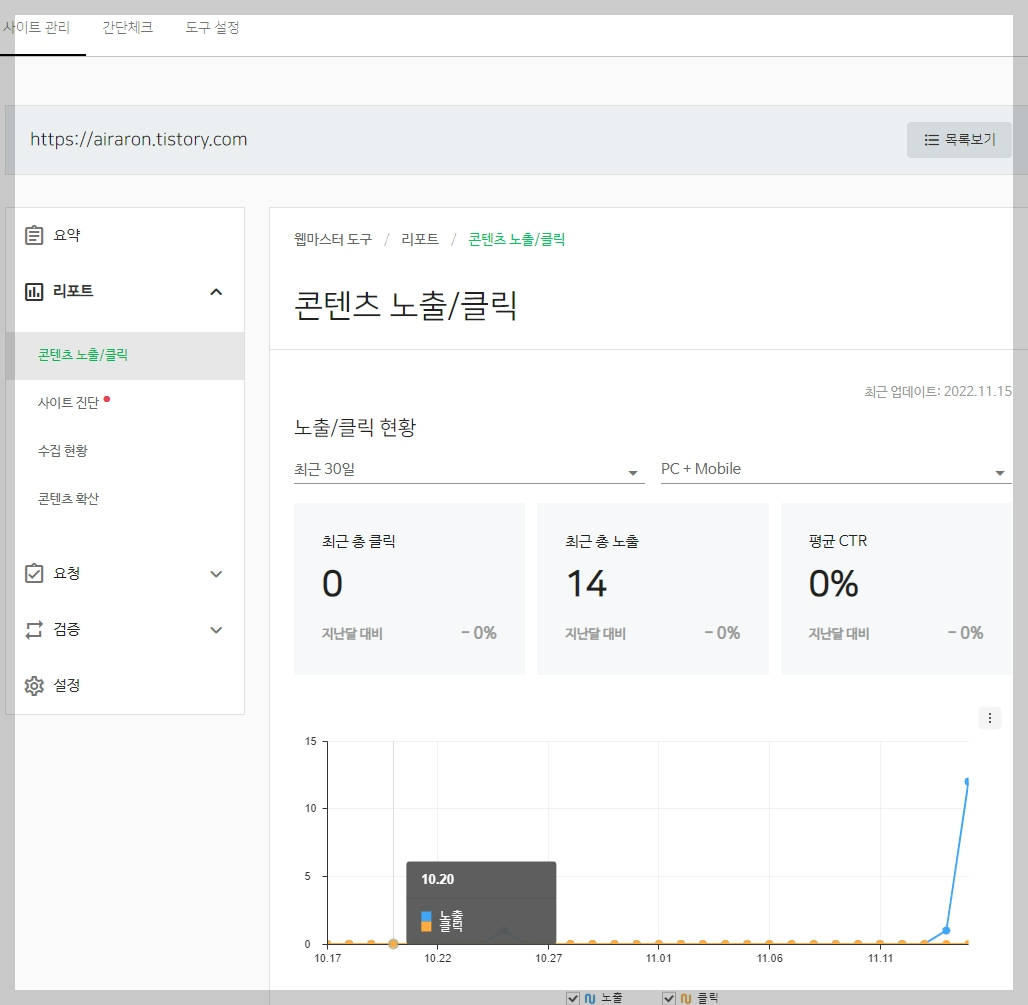The image size is (1028, 1005).
Task: Click 최근 업데이트: 2022.11.15 text
Action: [938, 391]
